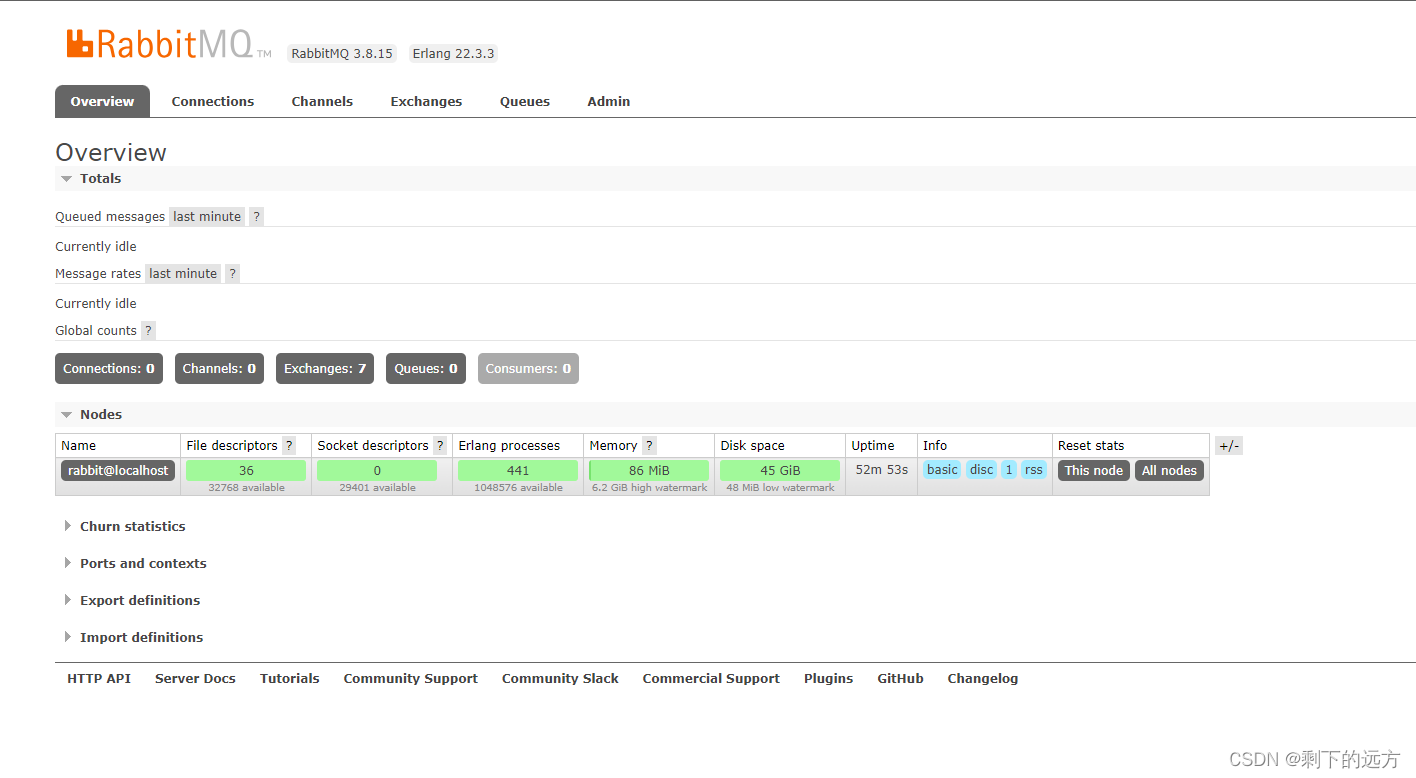This screenshot has height=778, width=1416.
Task: Open help for Global counts
Action: 148,330
